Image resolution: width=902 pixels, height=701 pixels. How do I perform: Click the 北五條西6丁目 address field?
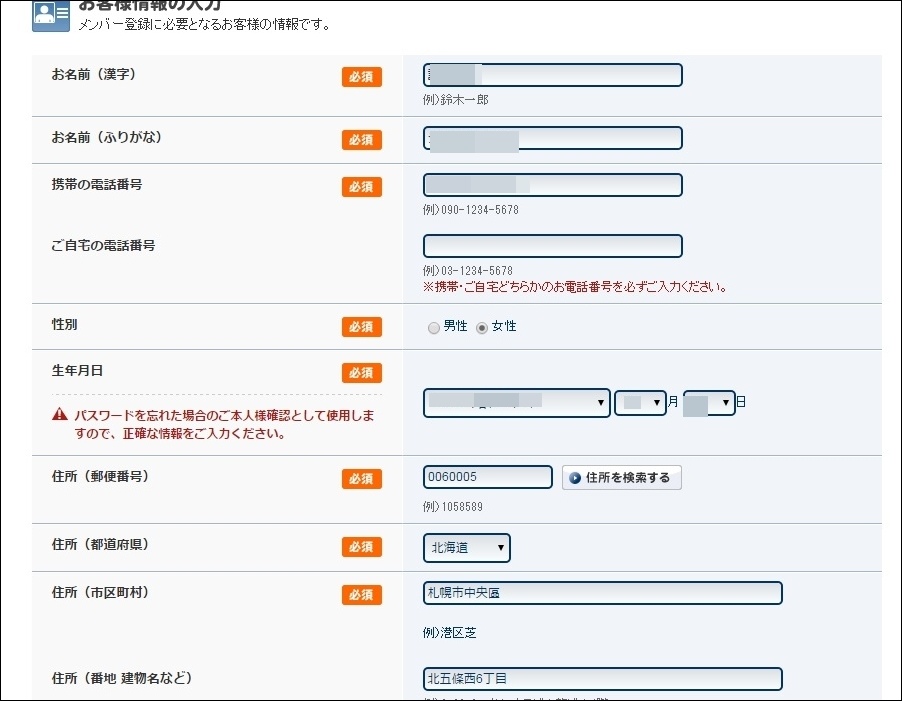click(x=602, y=679)
